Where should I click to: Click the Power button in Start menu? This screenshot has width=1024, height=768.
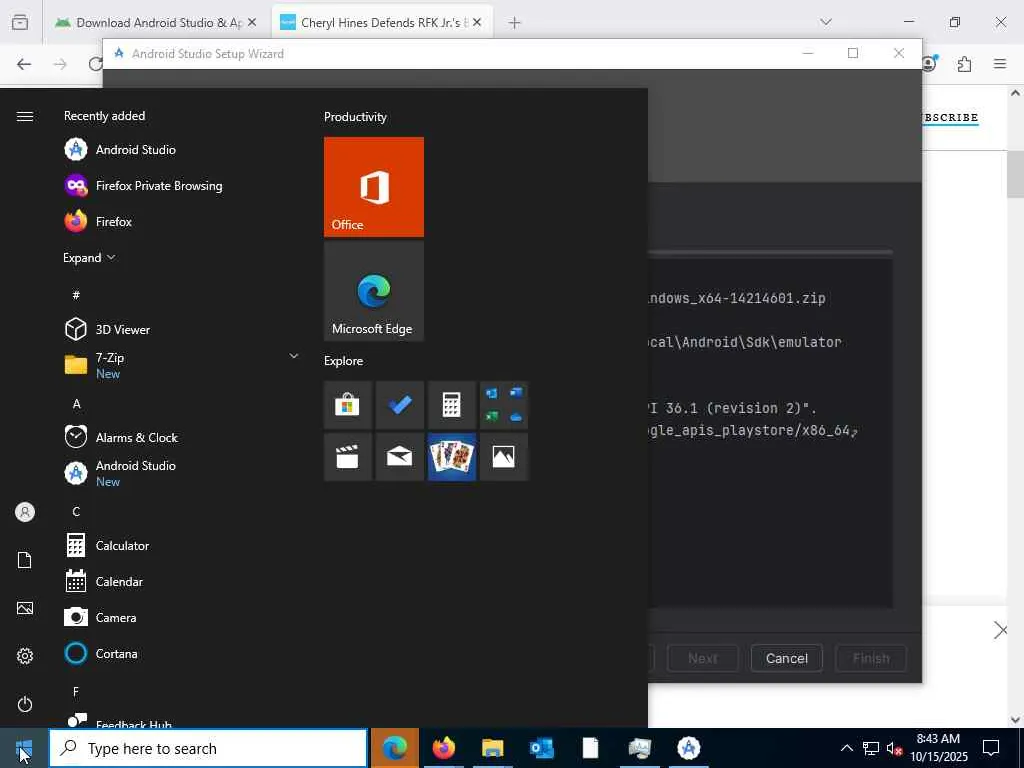point(25,704)
